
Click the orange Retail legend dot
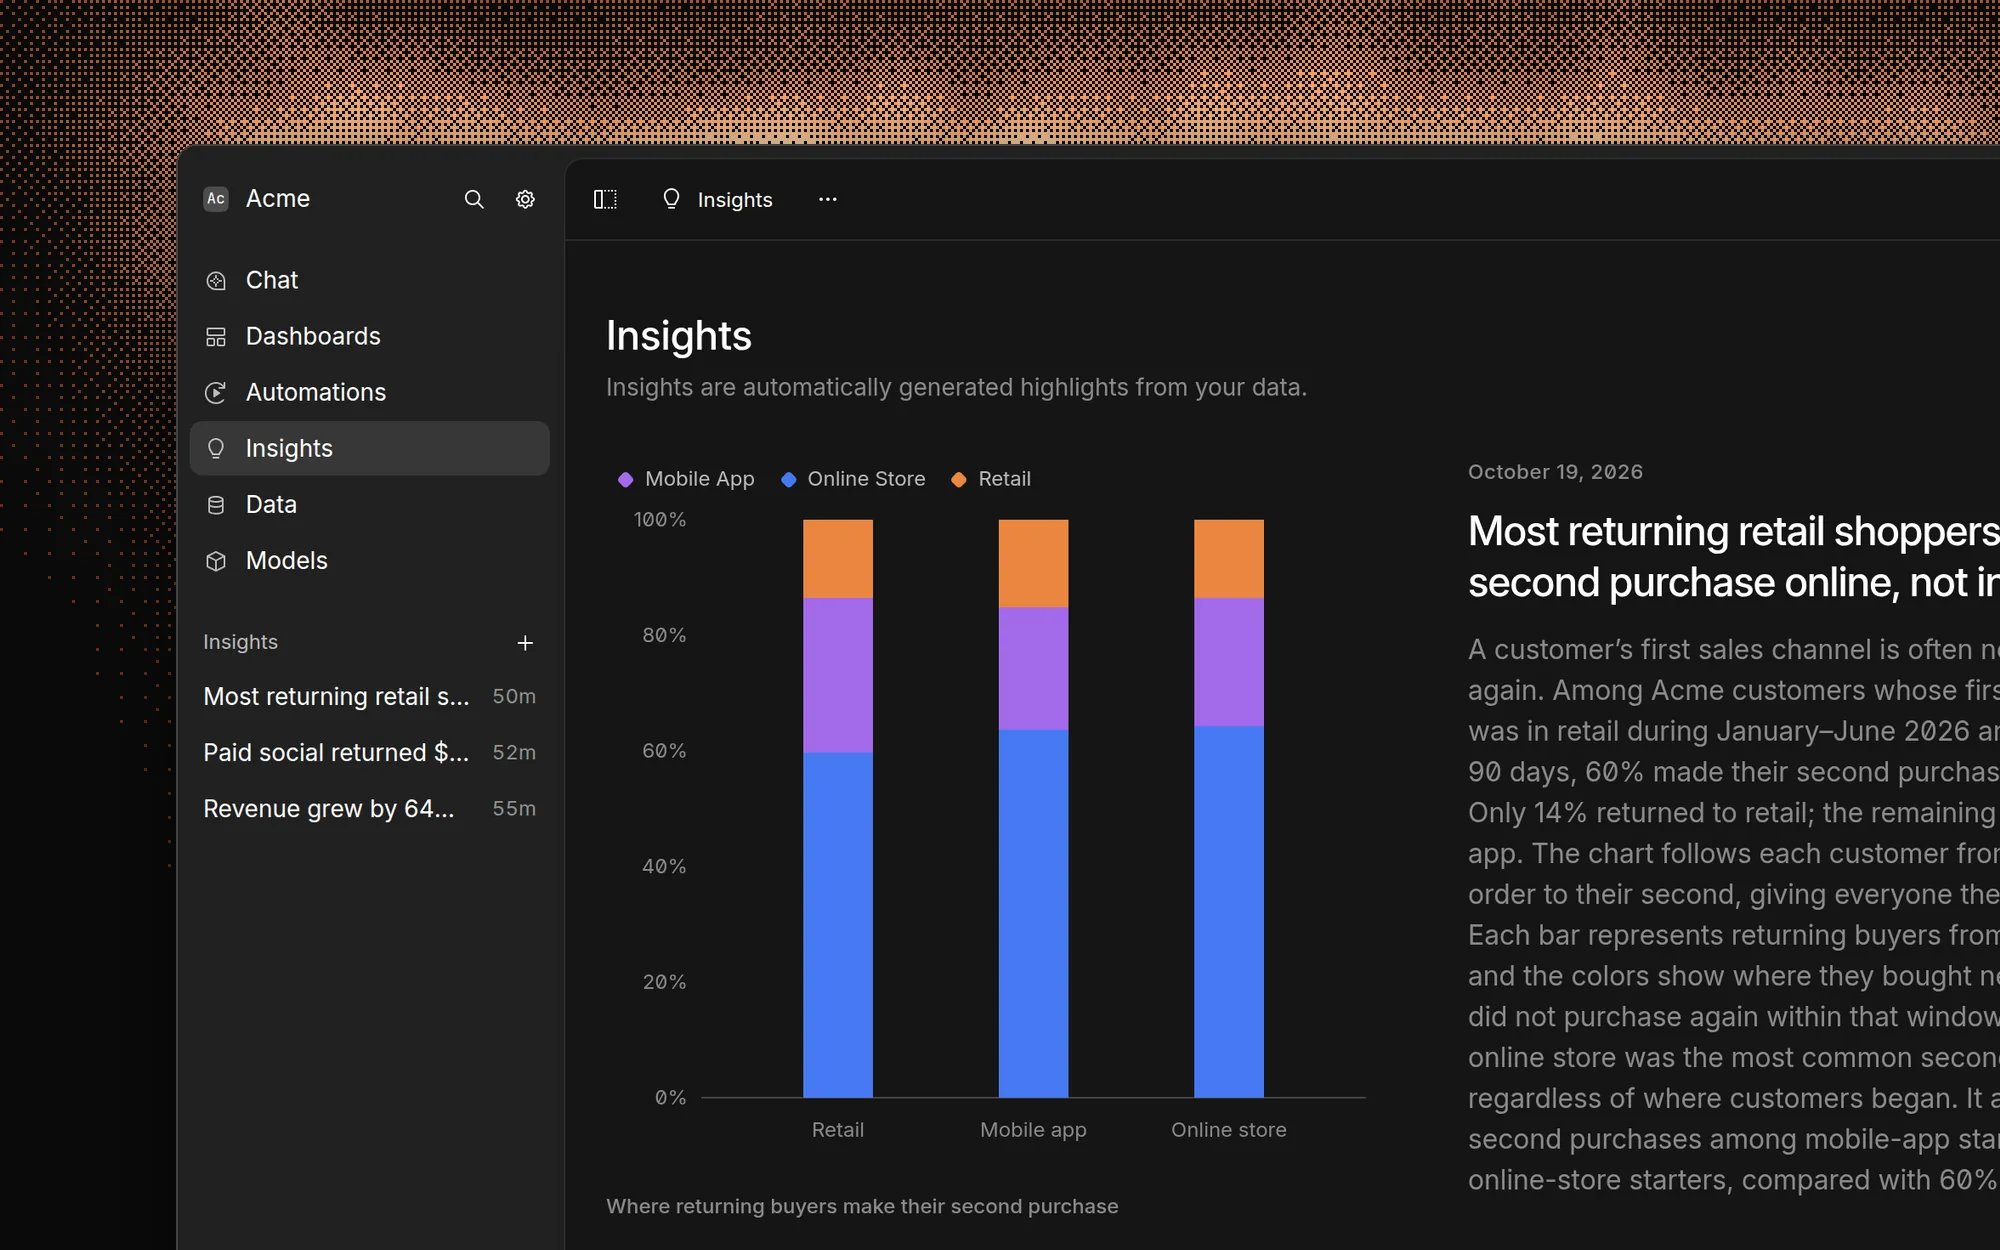click(x=958, y=480)
